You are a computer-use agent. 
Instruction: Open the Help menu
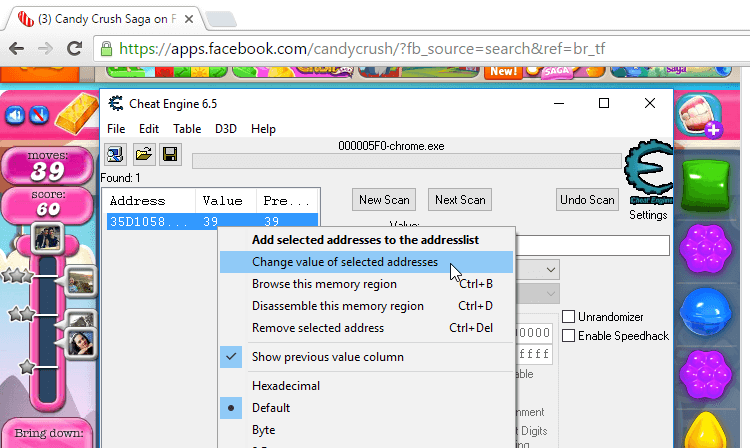click(263, 129)
